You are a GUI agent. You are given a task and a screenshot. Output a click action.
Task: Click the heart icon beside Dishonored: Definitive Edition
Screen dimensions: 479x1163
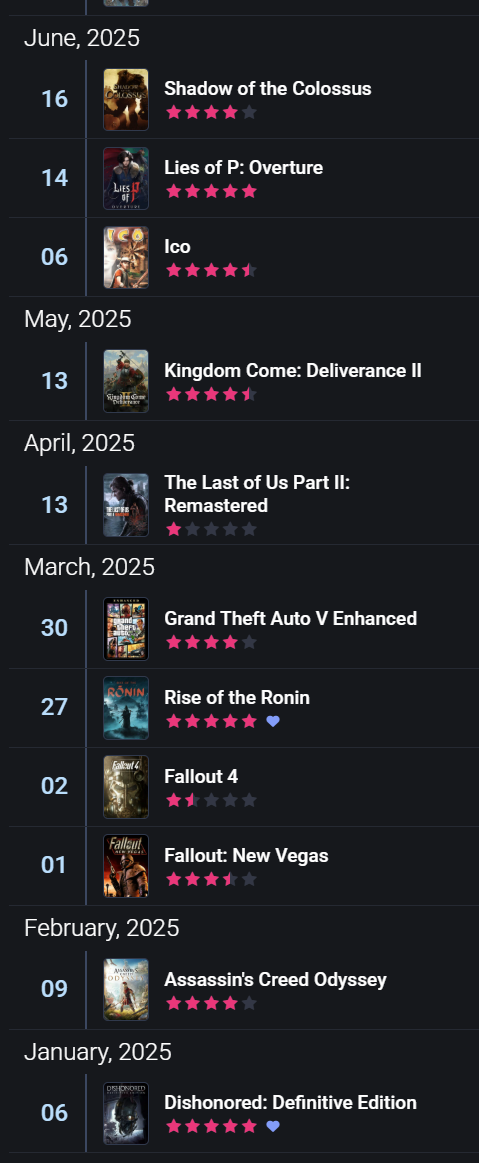coord(273,1126)
